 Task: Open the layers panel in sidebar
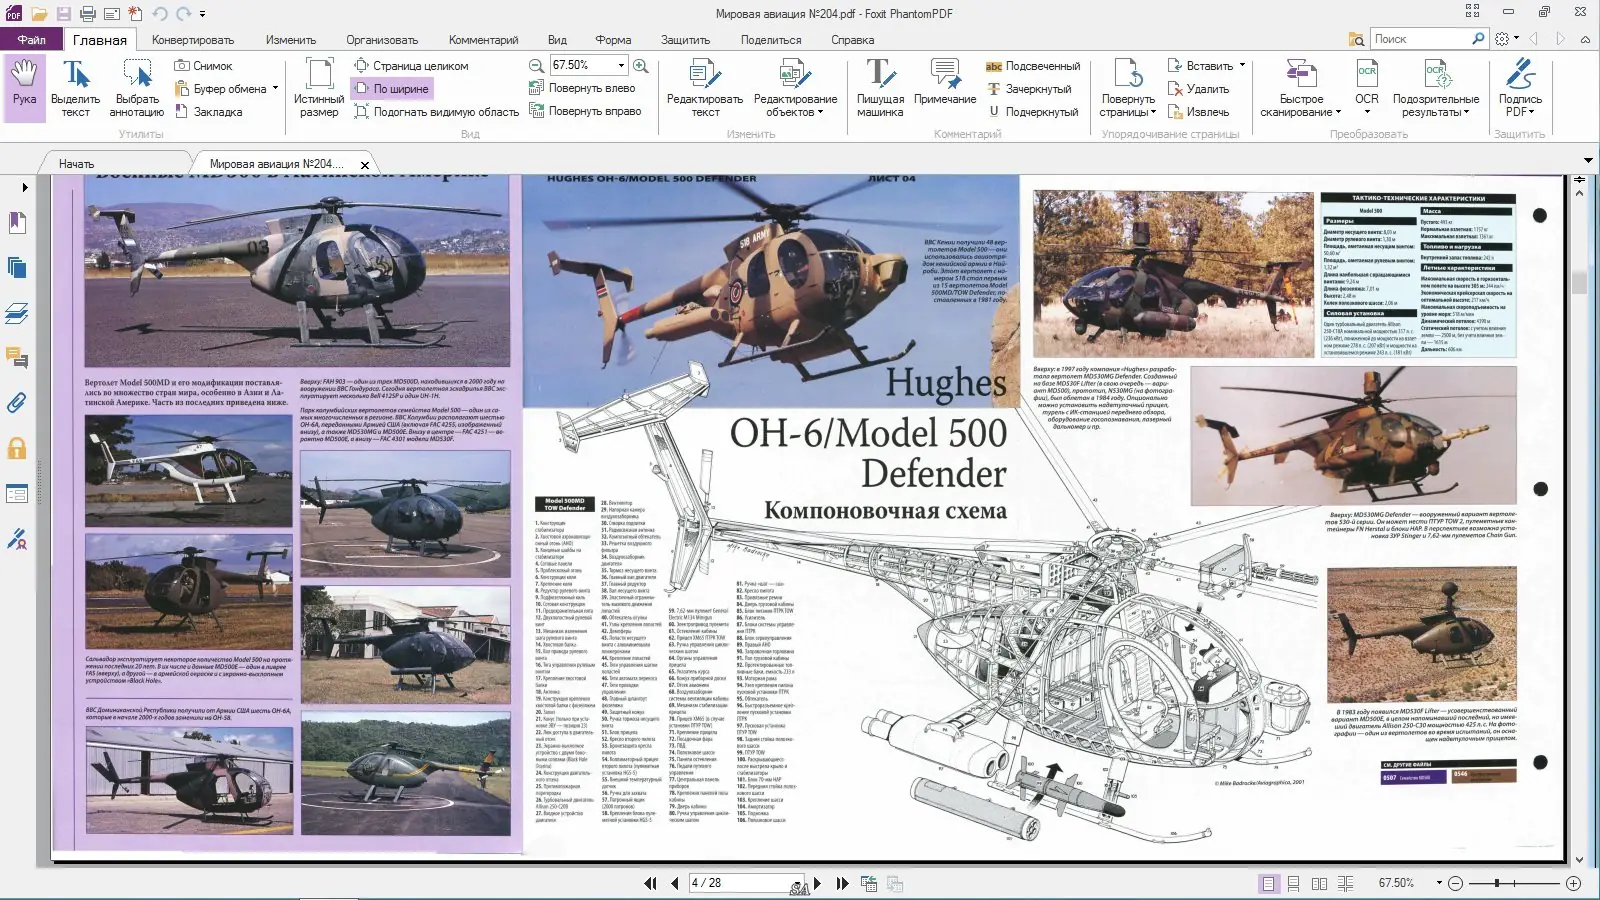click(17, 313)
